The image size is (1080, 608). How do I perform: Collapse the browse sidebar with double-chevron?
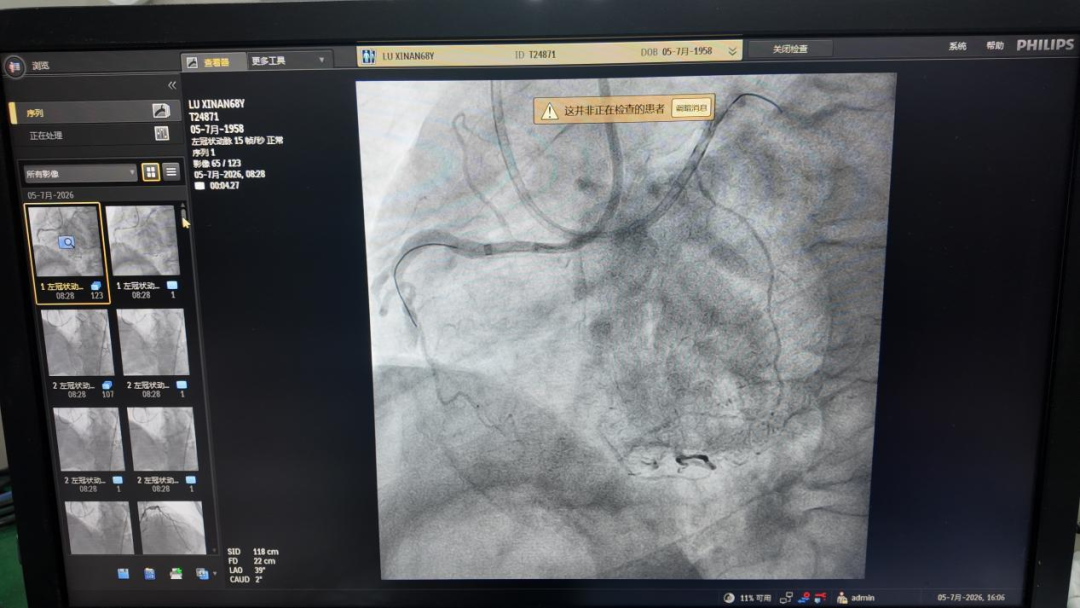point(172,85)
